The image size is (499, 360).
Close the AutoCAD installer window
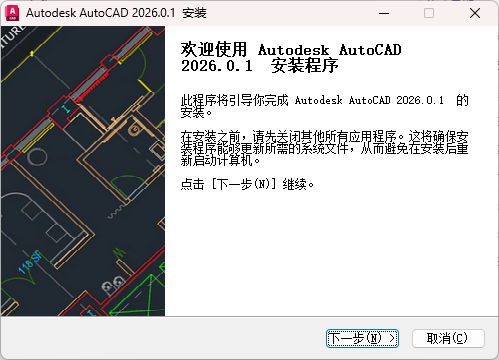(475, 13)
